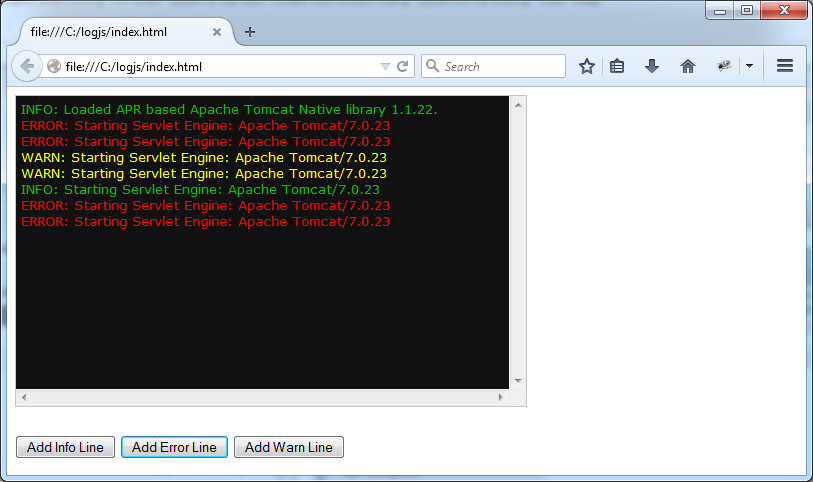813x482 pixels.
Task: Open the URL history dropdown arrow
Action: (x=385, y=66)
